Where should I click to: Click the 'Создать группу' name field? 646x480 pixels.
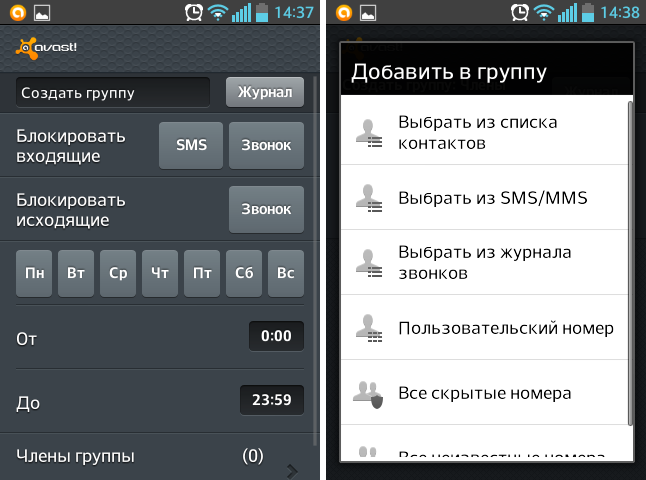pyautogui.click(x=113, y=93)
